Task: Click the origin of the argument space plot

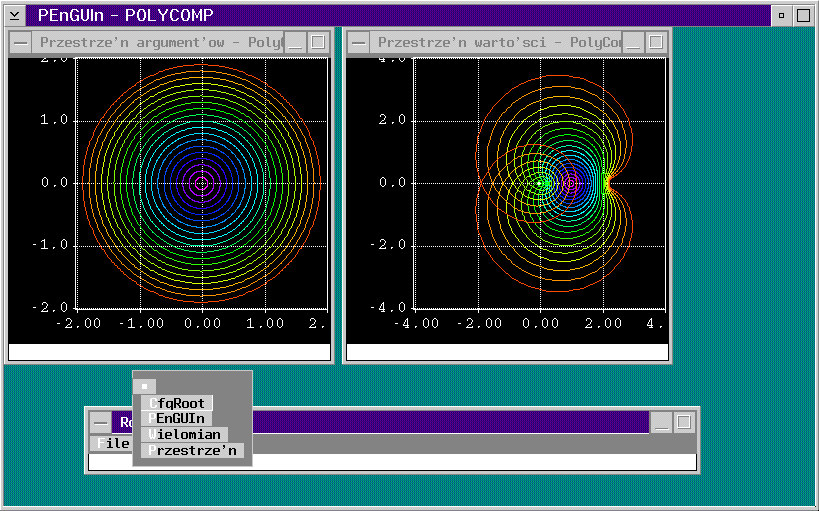Action: 202,183
